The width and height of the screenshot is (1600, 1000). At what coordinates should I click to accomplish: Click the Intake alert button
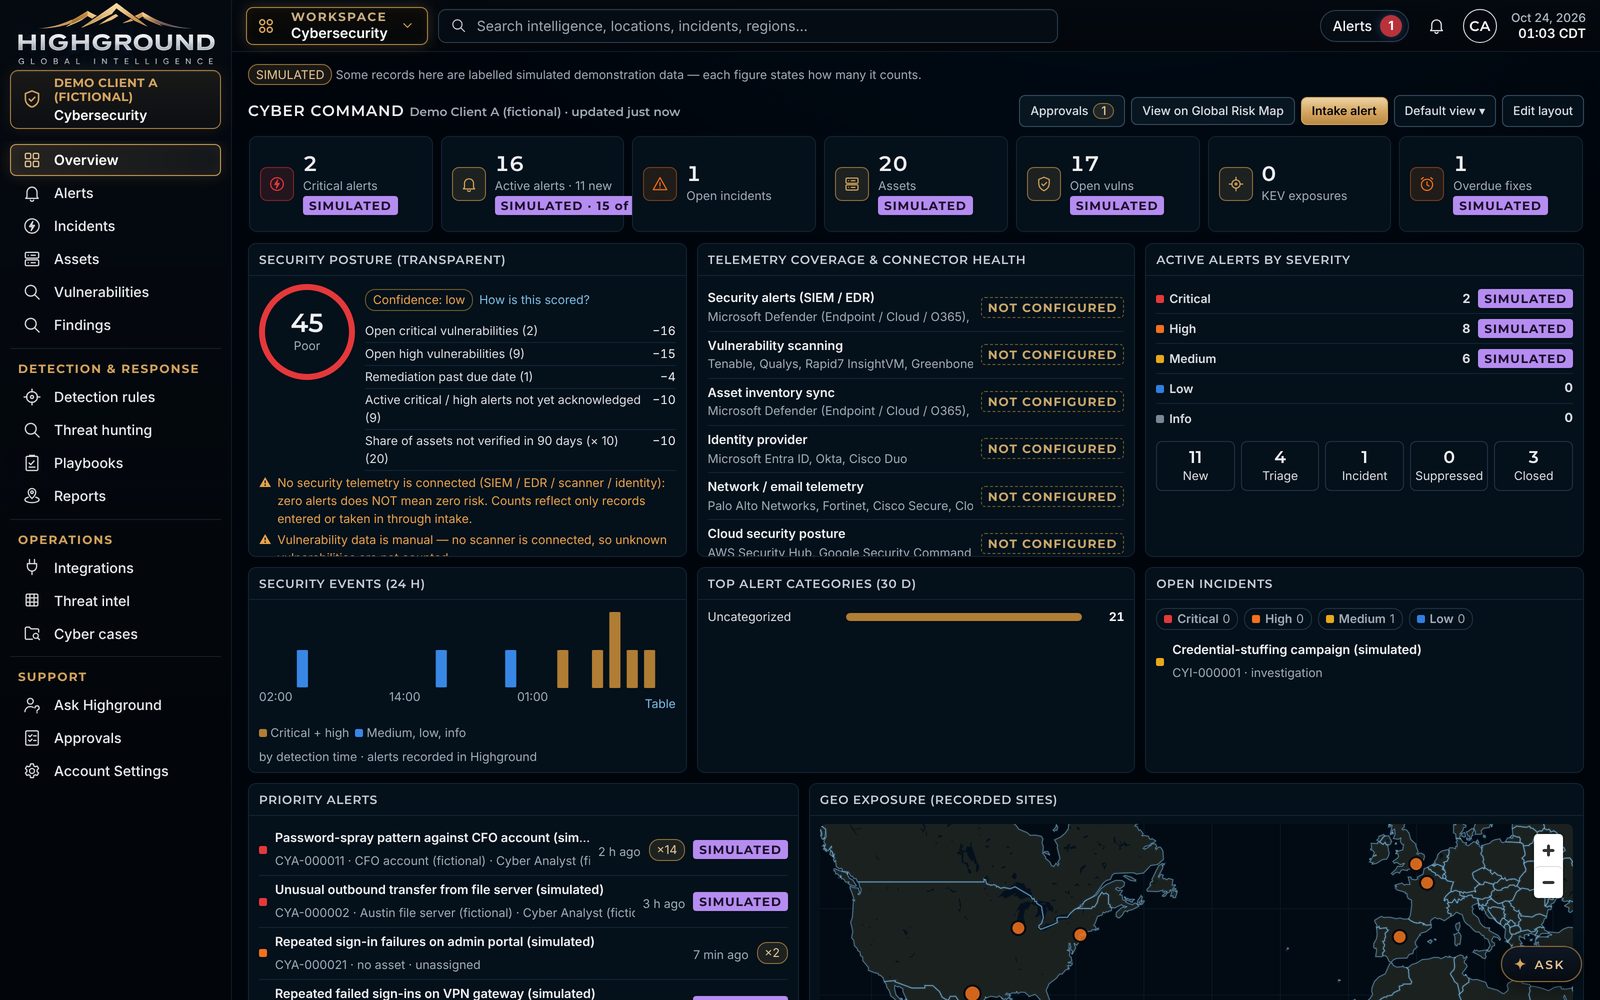(x=1344, y=111)
